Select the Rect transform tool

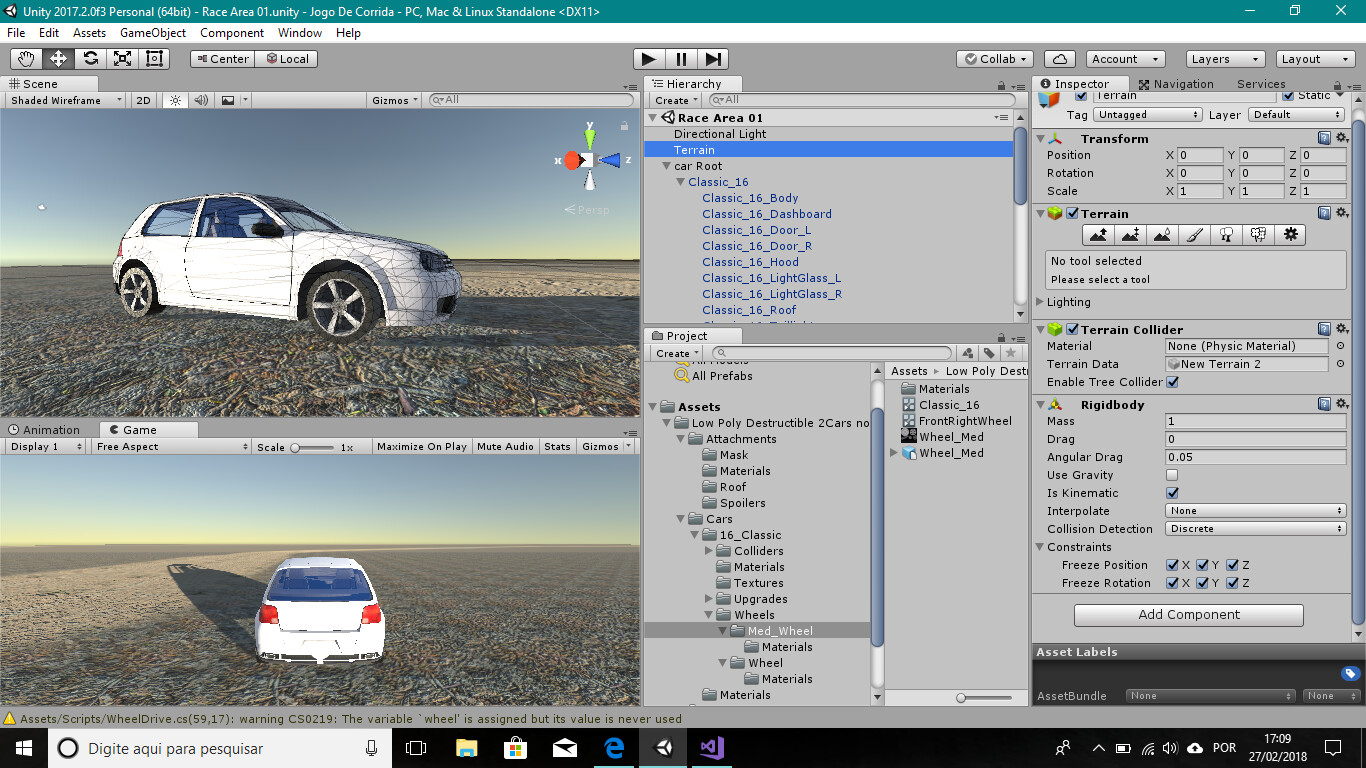(152, 58)
